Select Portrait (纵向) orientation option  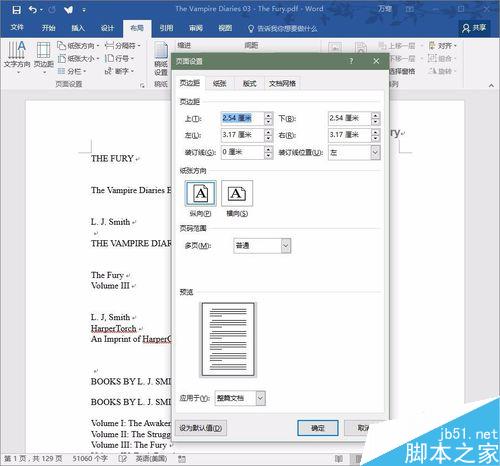pyautogui.click(x=200, y=193)
